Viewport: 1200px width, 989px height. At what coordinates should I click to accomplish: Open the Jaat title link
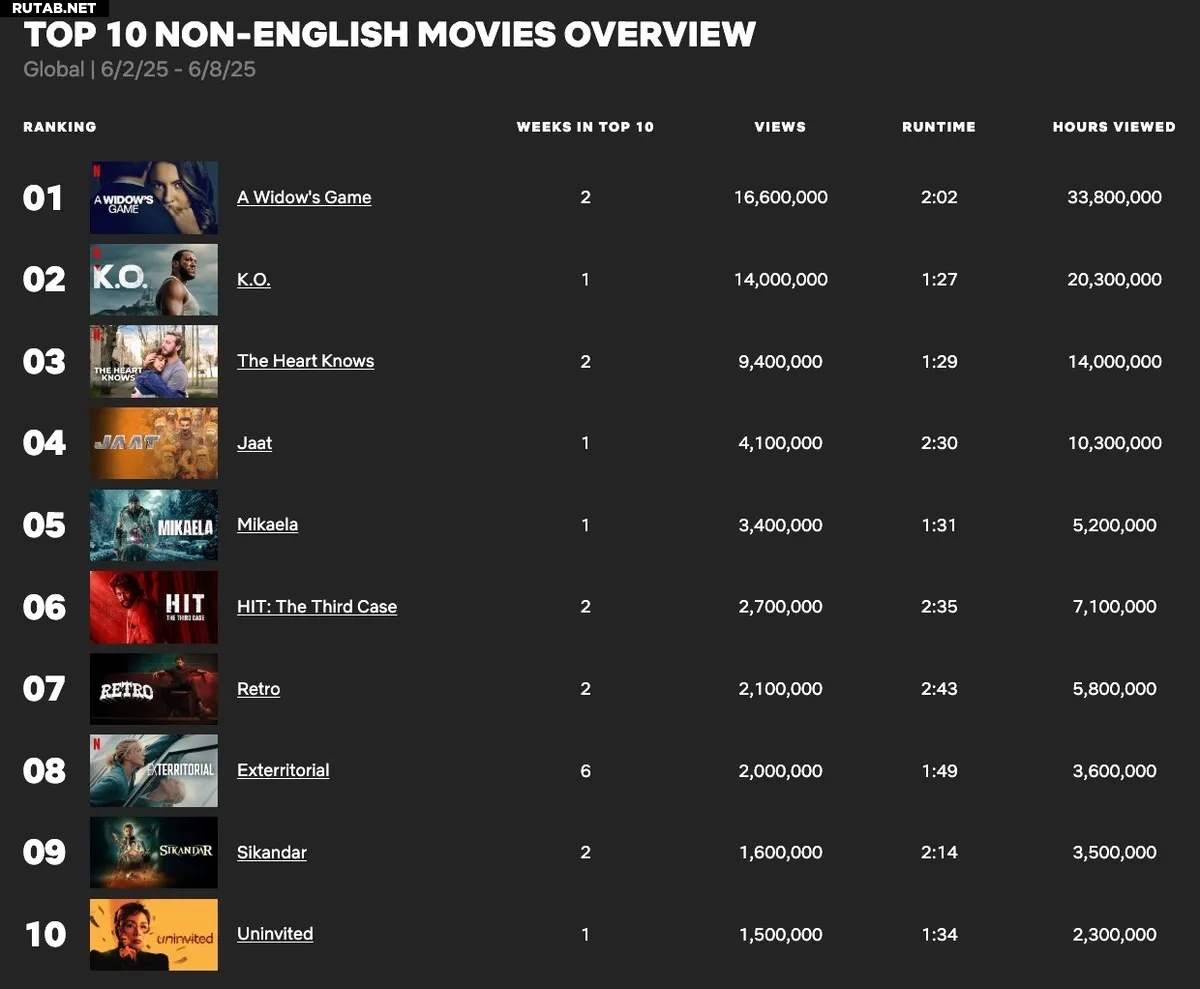click(x=255, y=443)
